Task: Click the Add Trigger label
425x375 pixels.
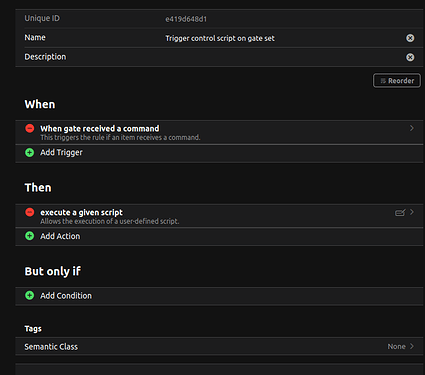Action: pyautogui.click(x=61, y=152)
